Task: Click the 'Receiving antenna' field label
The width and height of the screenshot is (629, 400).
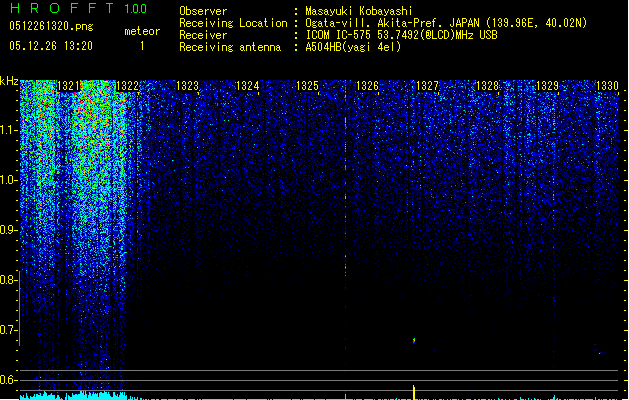Action: (230, 47)
